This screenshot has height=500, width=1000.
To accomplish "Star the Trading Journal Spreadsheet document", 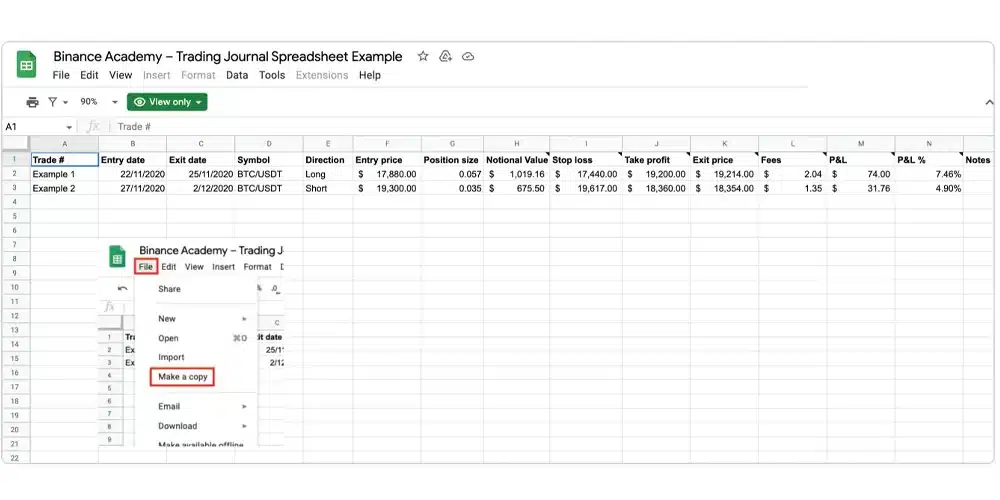I will pos(423,56).
